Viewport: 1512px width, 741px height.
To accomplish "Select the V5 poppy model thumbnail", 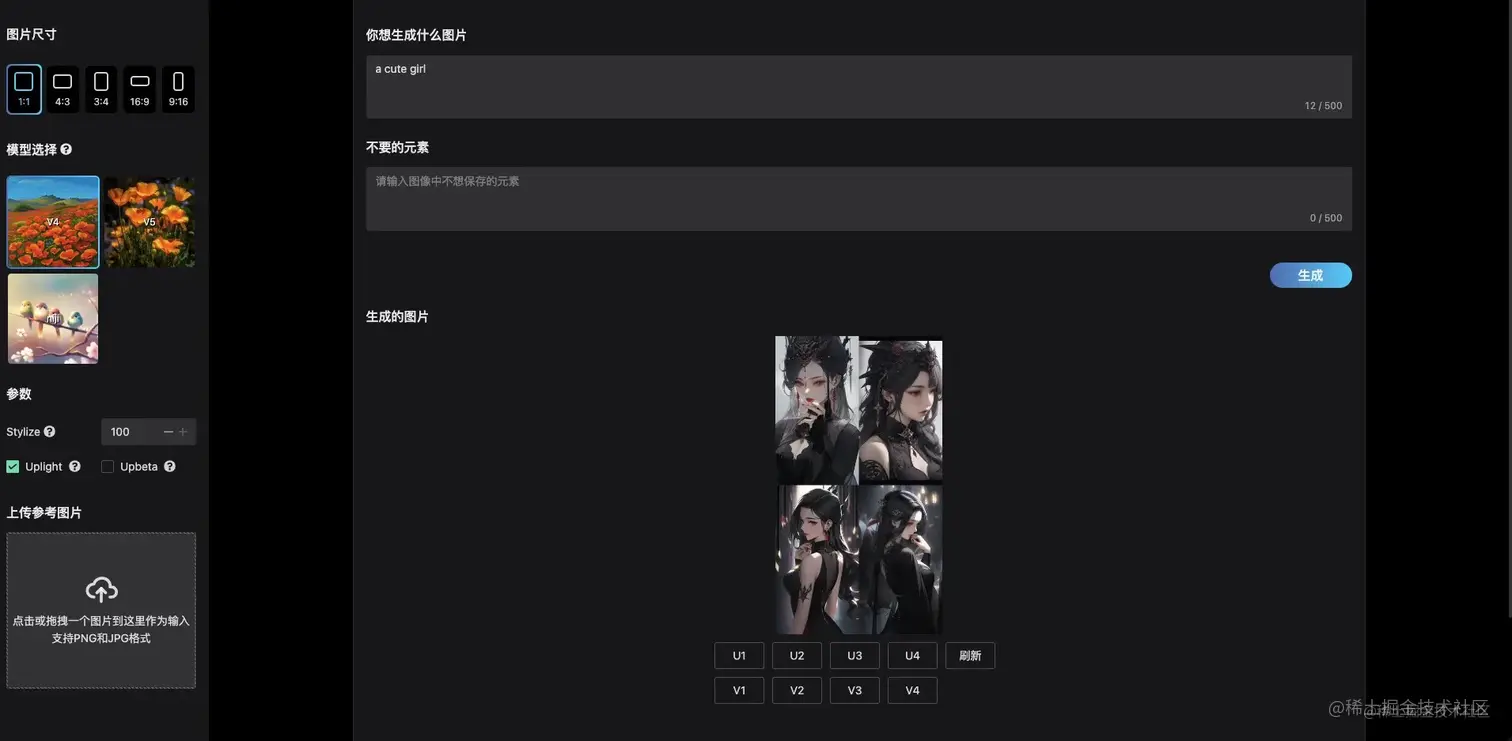I will 150,222.
